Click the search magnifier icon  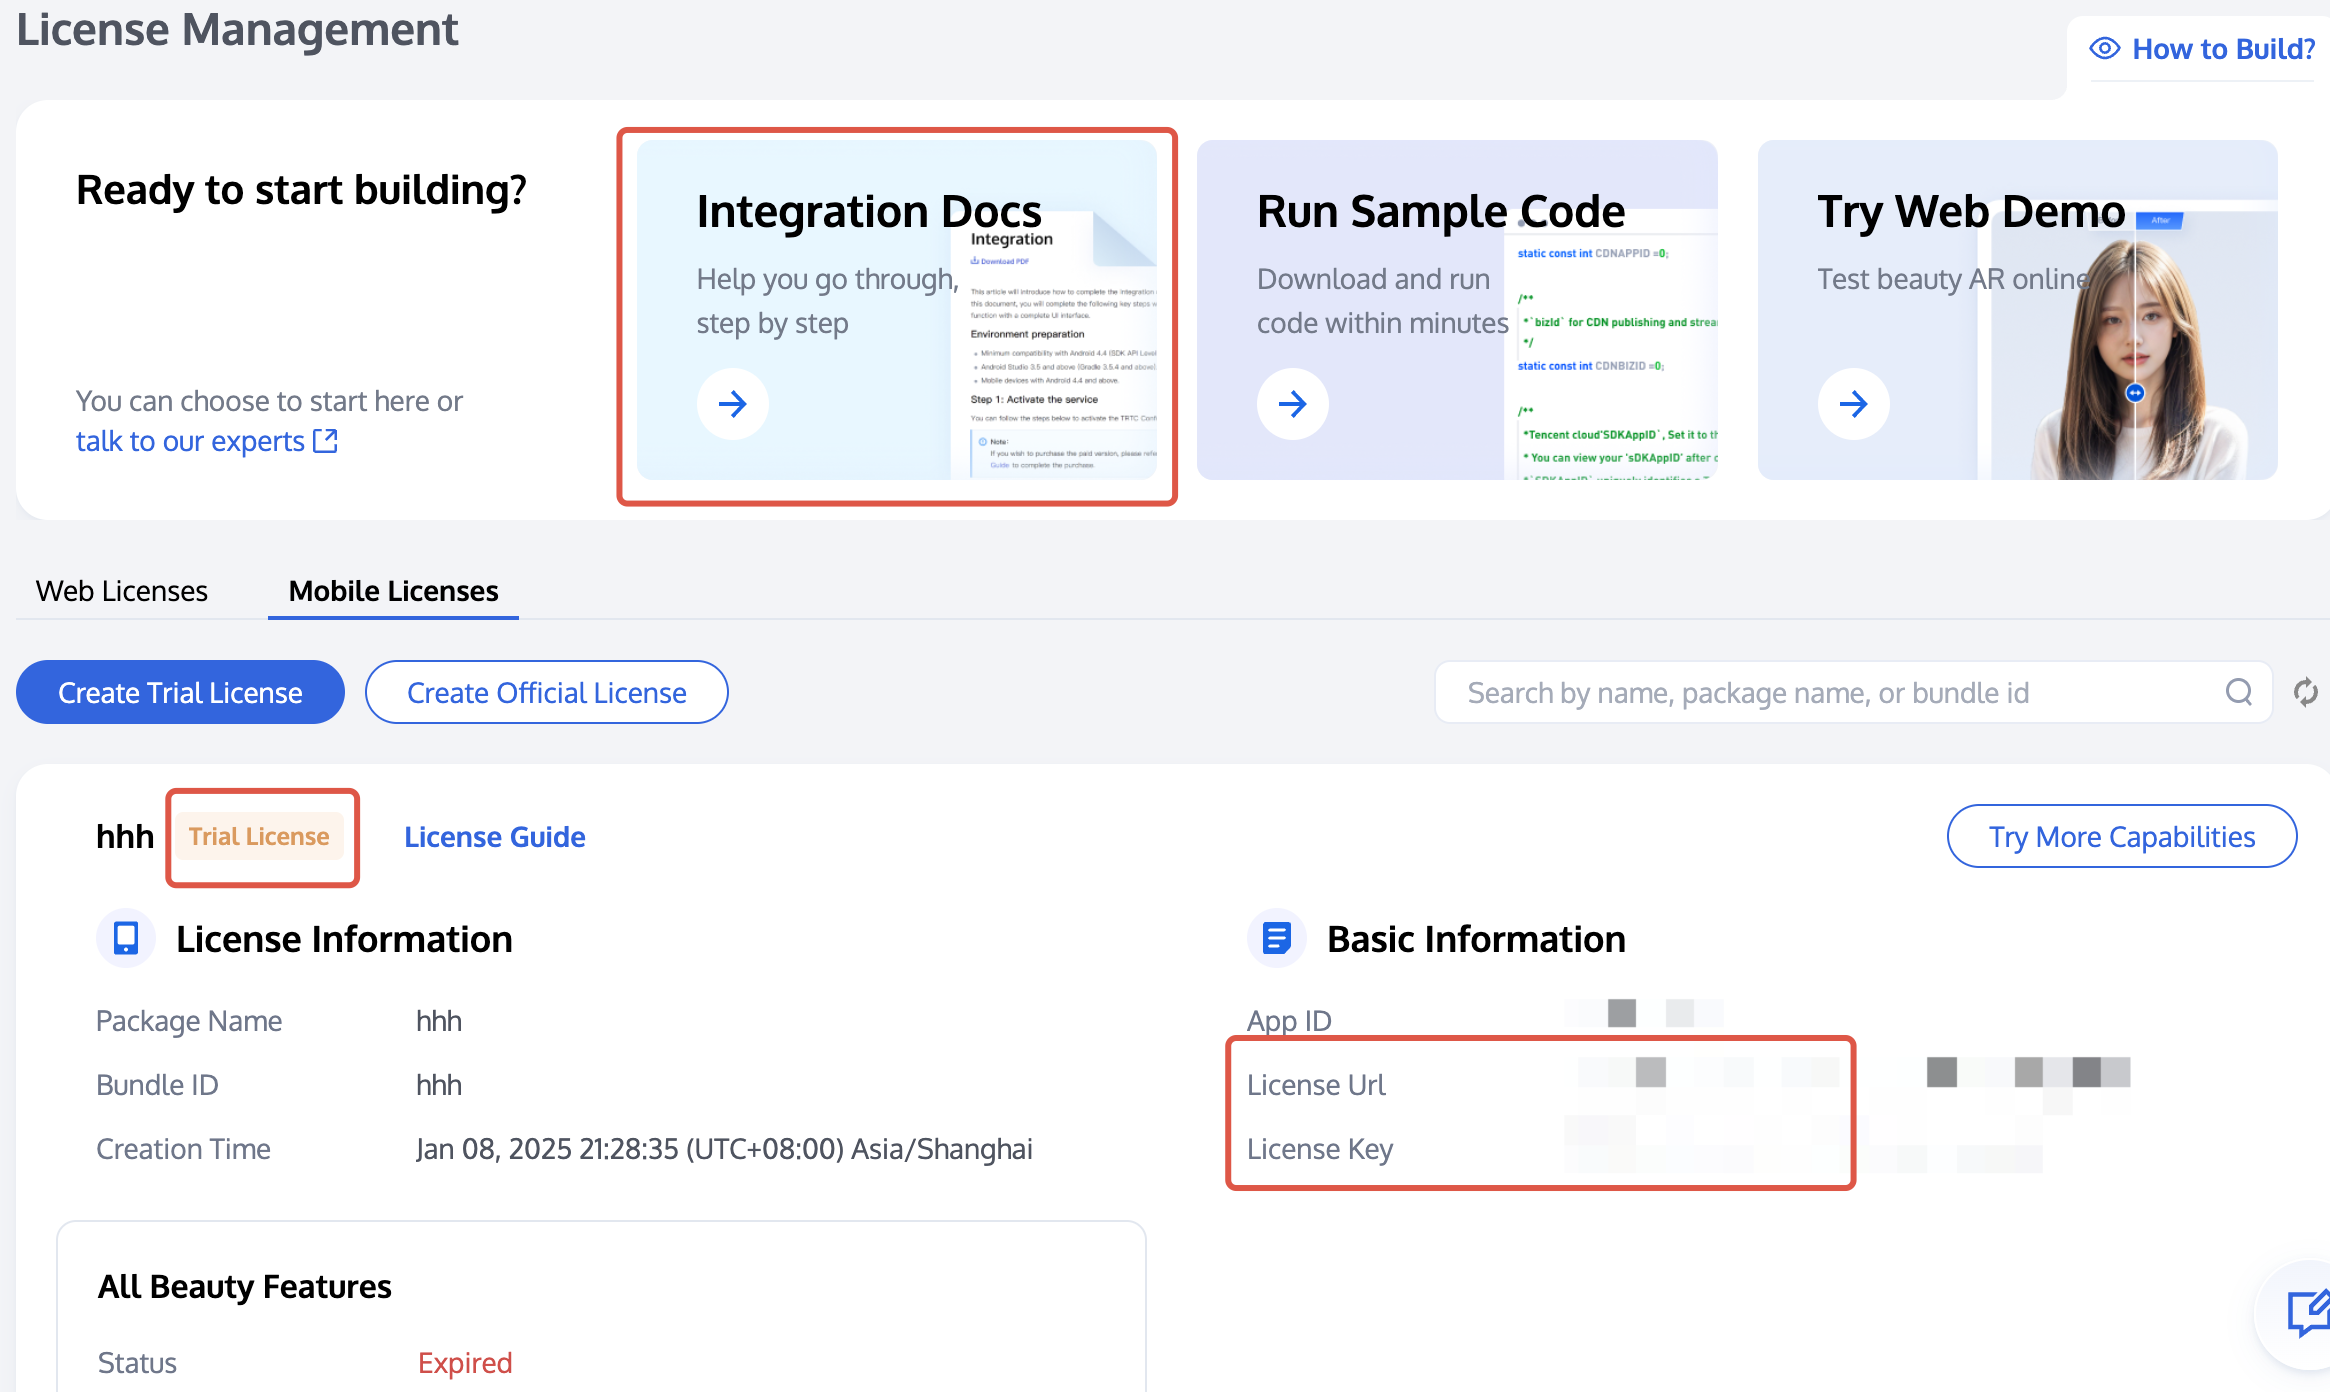point(2239,692)
